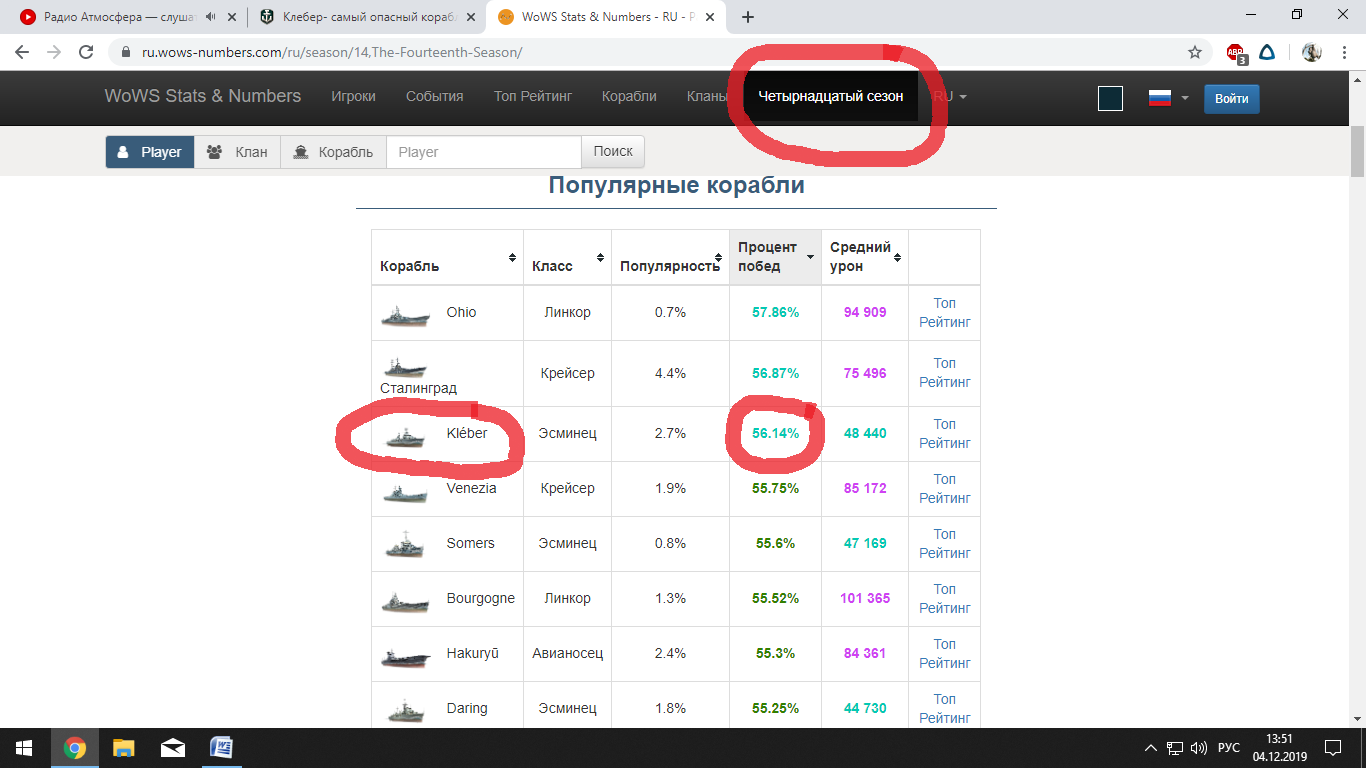The image size is (1366, 768).
Task: Open the RU region dropdown
Action: (950, 97)
